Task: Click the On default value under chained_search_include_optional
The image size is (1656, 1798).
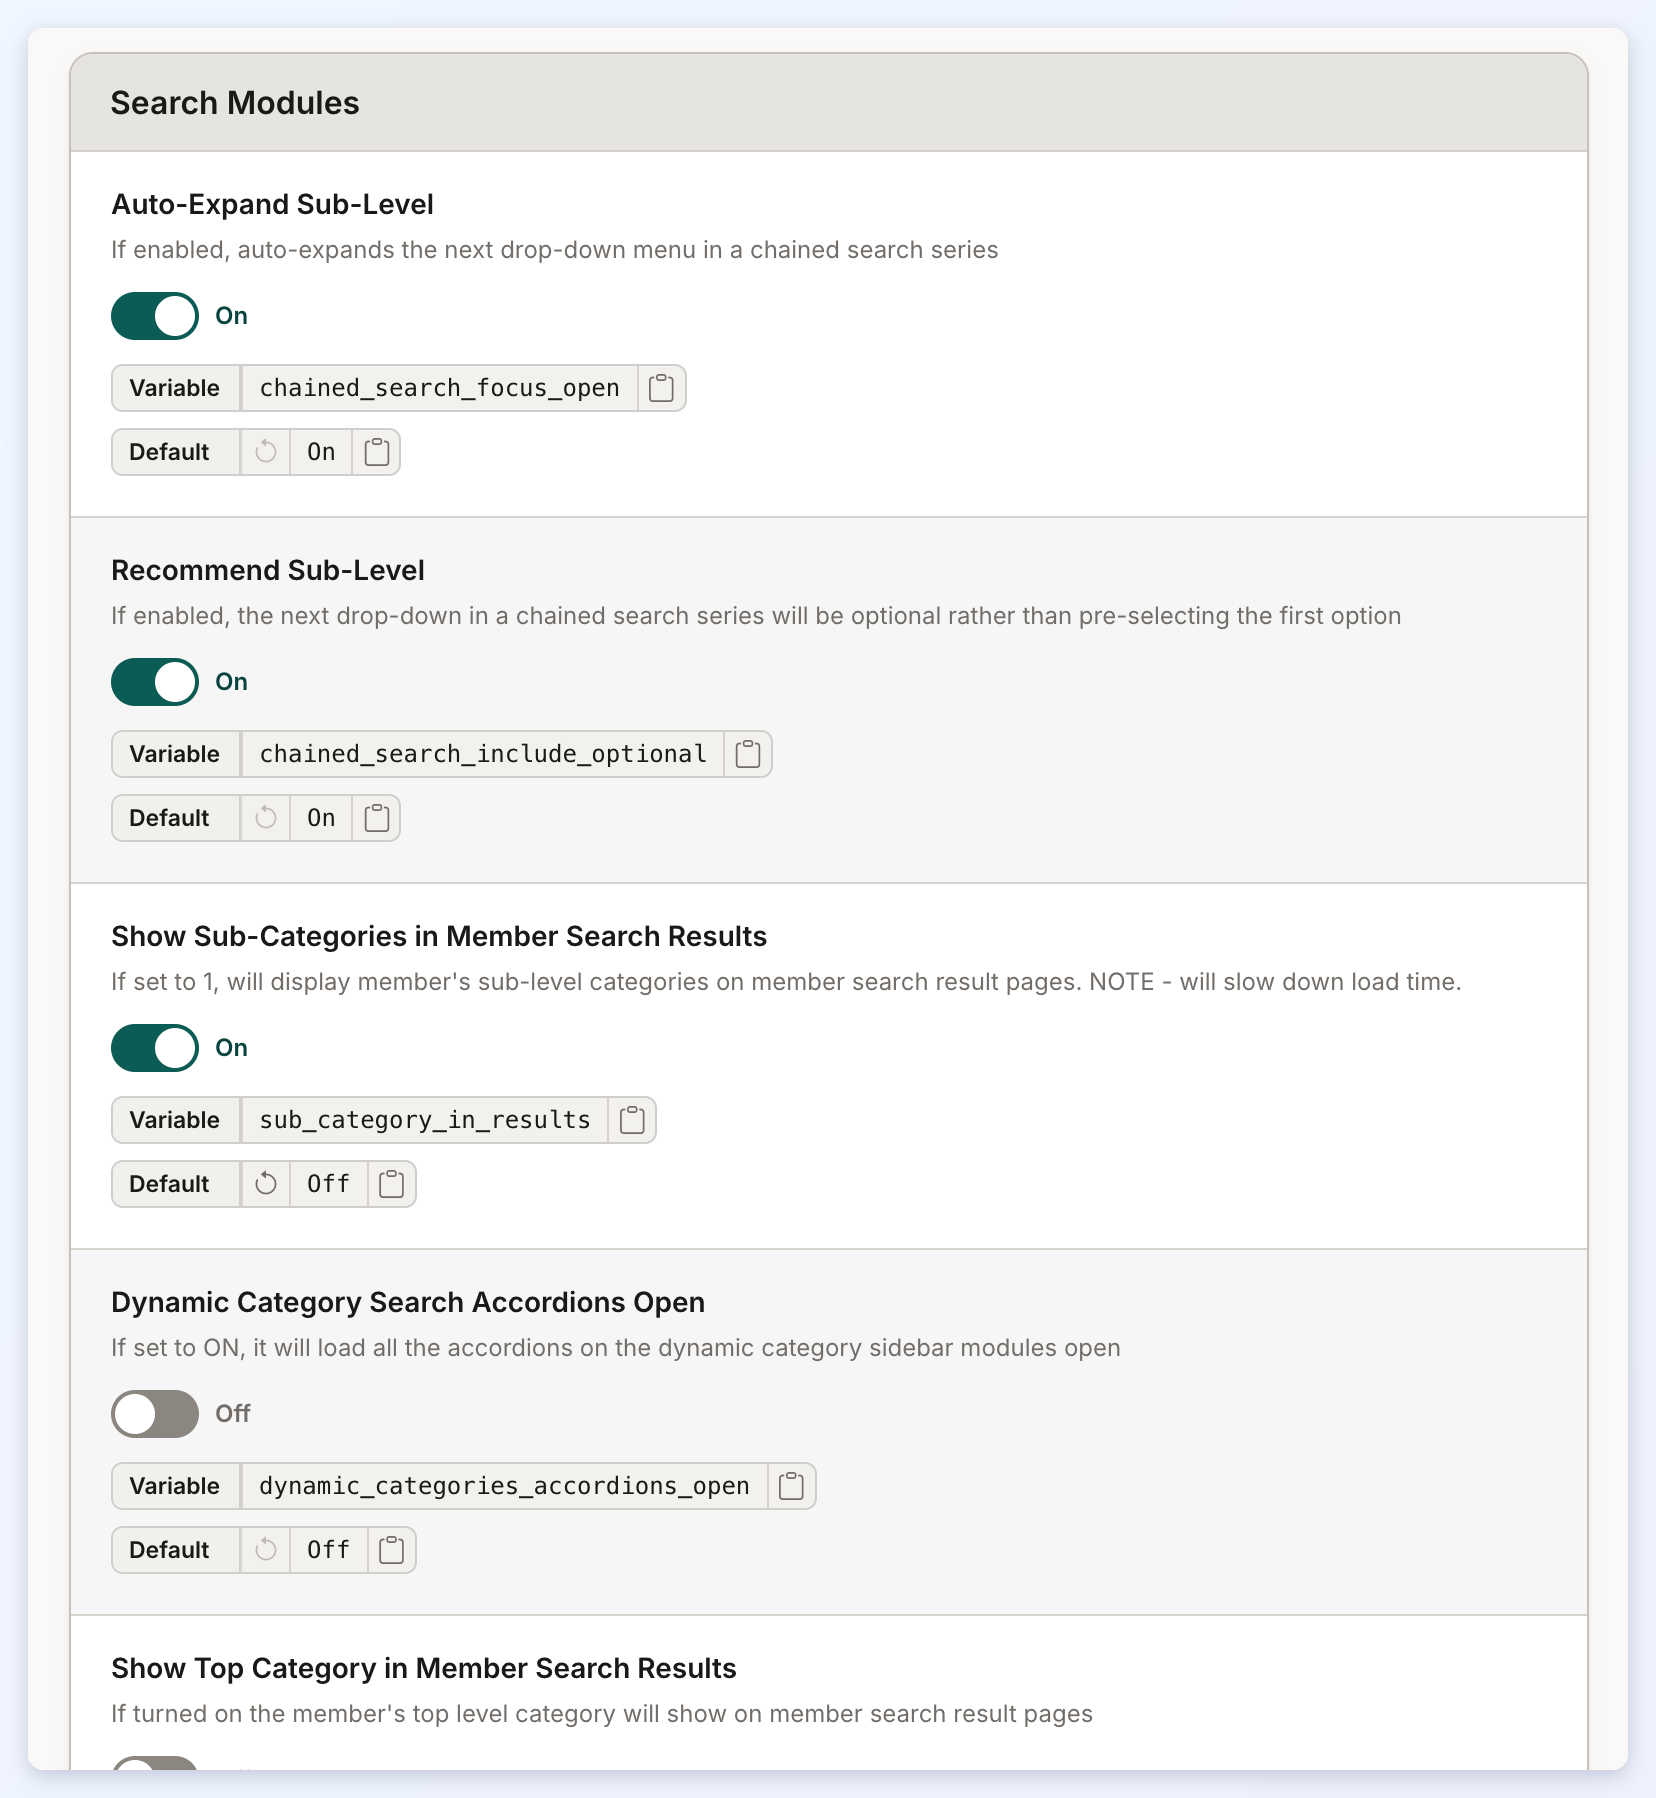Action: coord(321,818)
